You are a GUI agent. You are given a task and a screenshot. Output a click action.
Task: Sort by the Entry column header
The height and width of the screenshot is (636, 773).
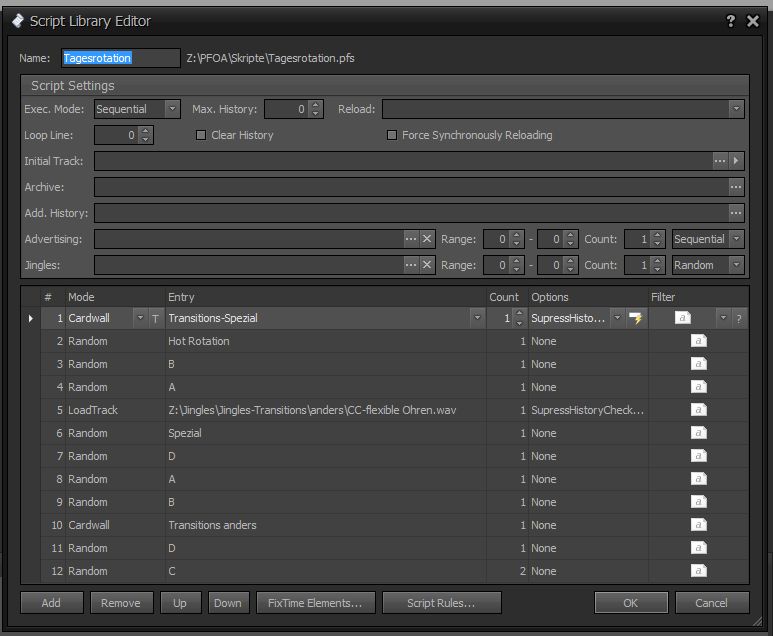(x=325, y=297)
